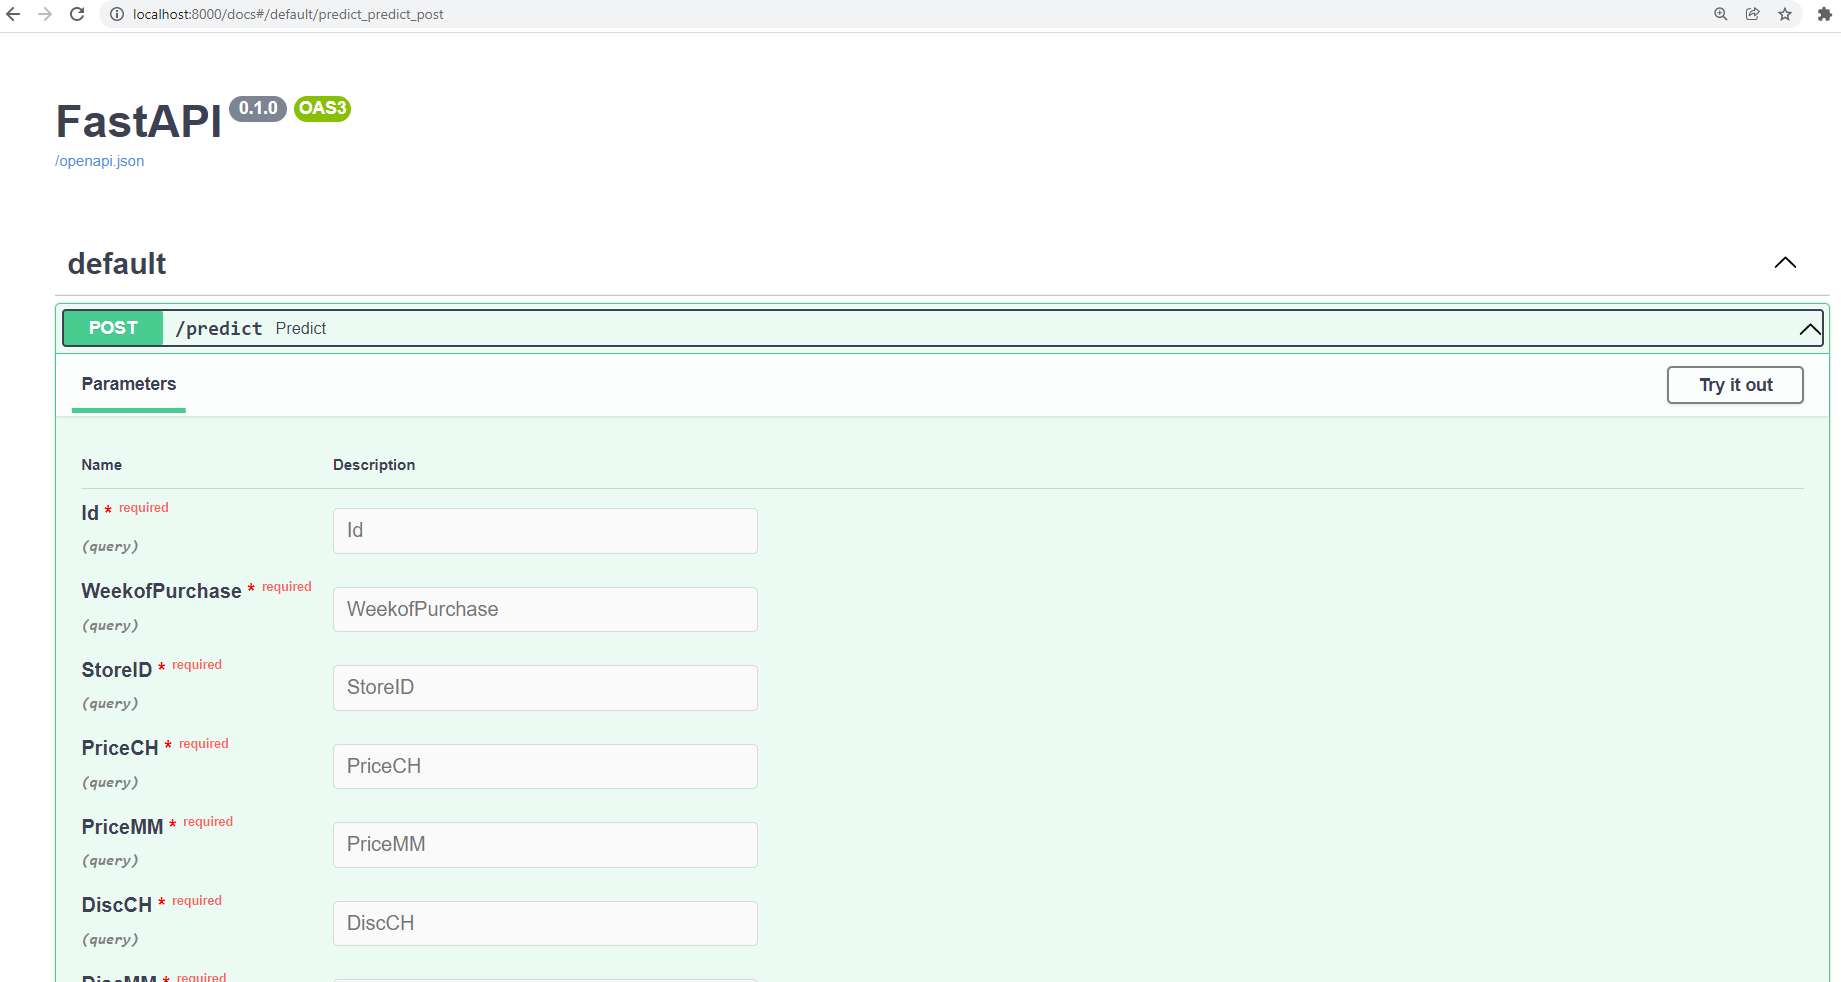Select the Parameters tab
The width and height of the screenshot is (1841, 982).
click(x=129, y=384)
